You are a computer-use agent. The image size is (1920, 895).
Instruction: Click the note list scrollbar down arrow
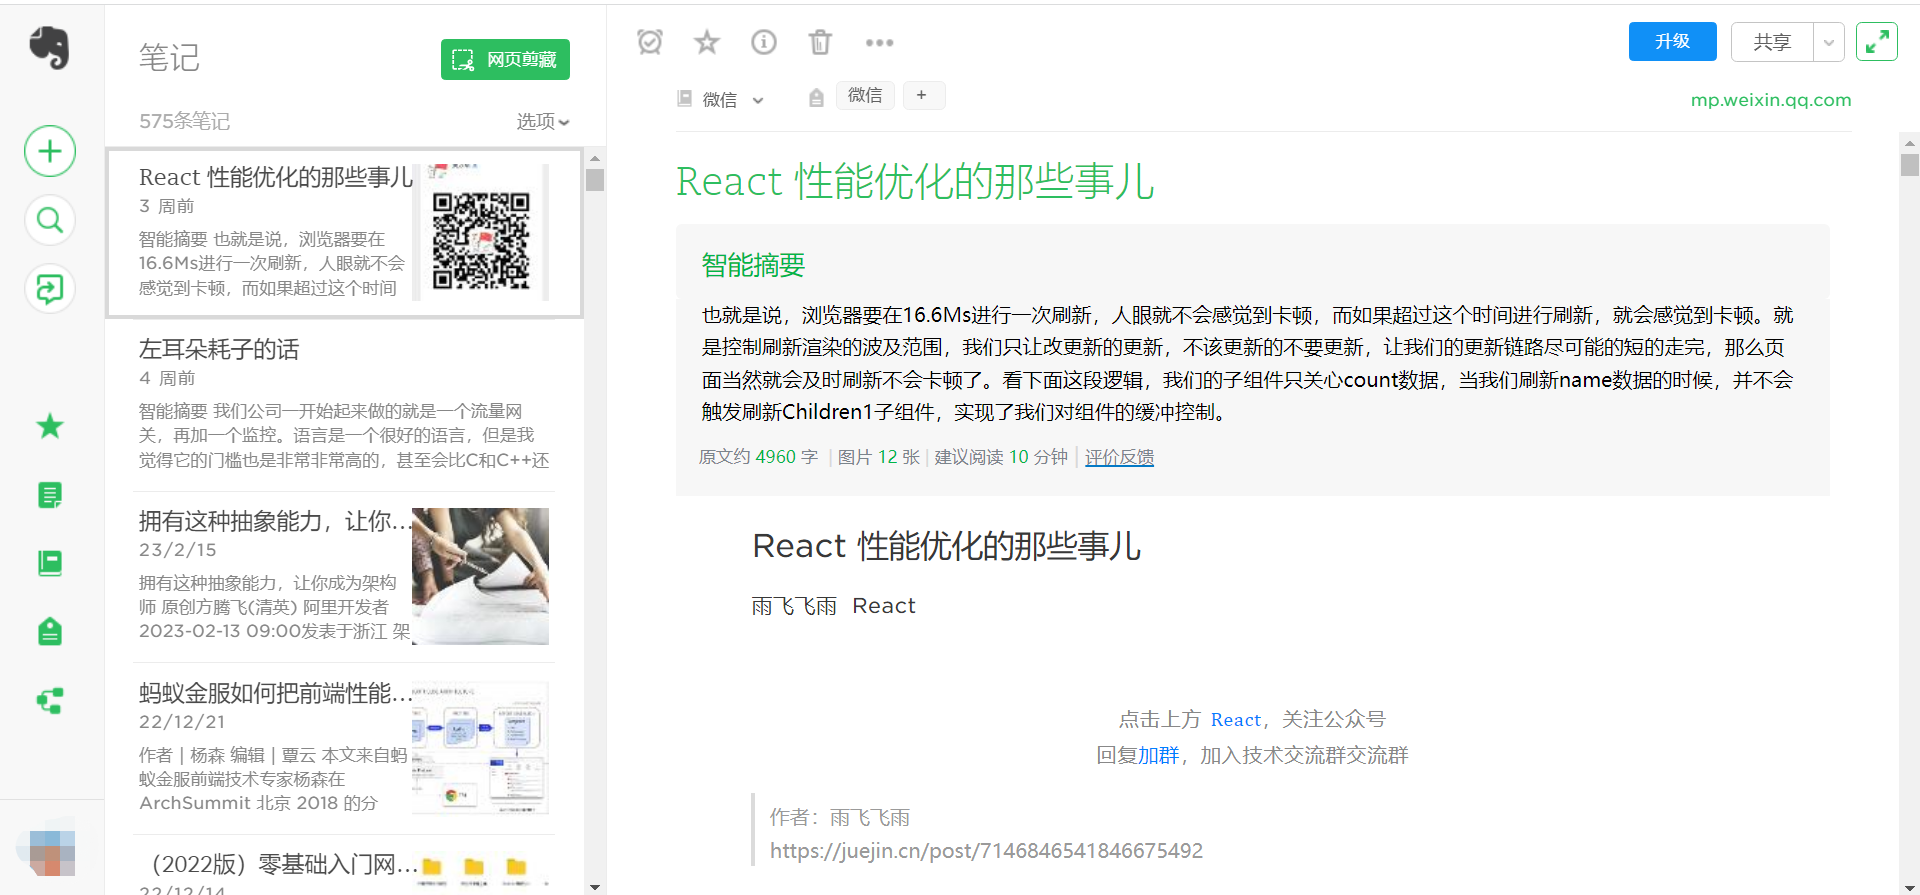[595, 886]
